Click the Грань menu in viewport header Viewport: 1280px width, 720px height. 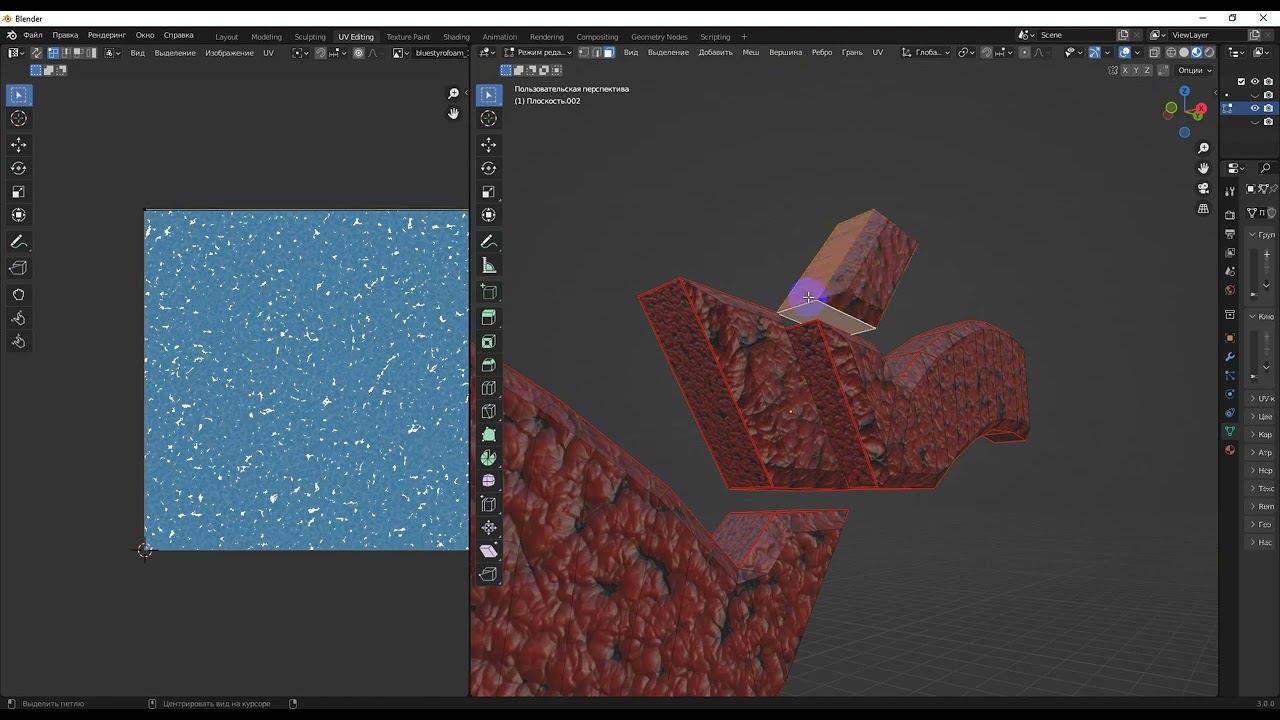pyautogui.click(x=852, y=52)
